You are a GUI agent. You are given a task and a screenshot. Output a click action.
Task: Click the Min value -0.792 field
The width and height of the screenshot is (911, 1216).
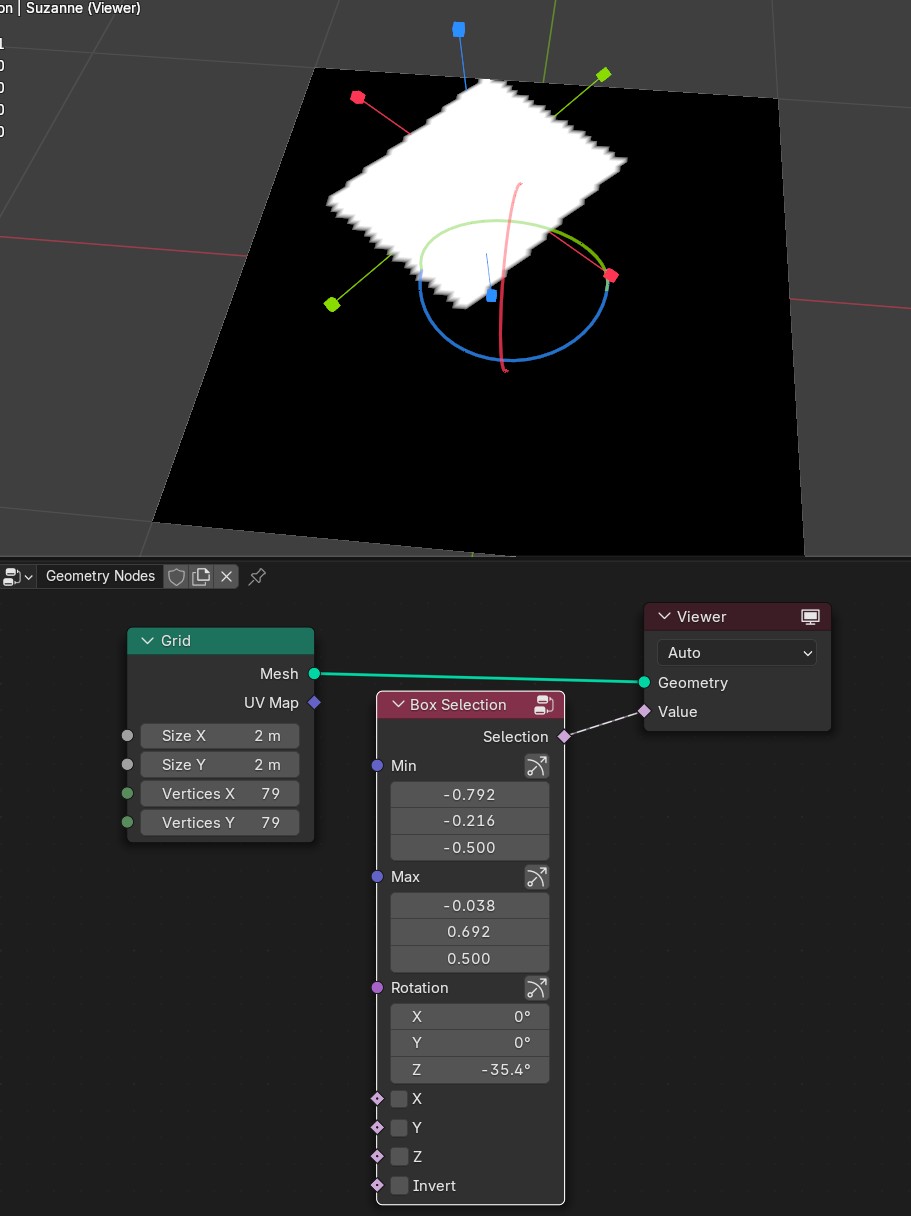point(470,795)
